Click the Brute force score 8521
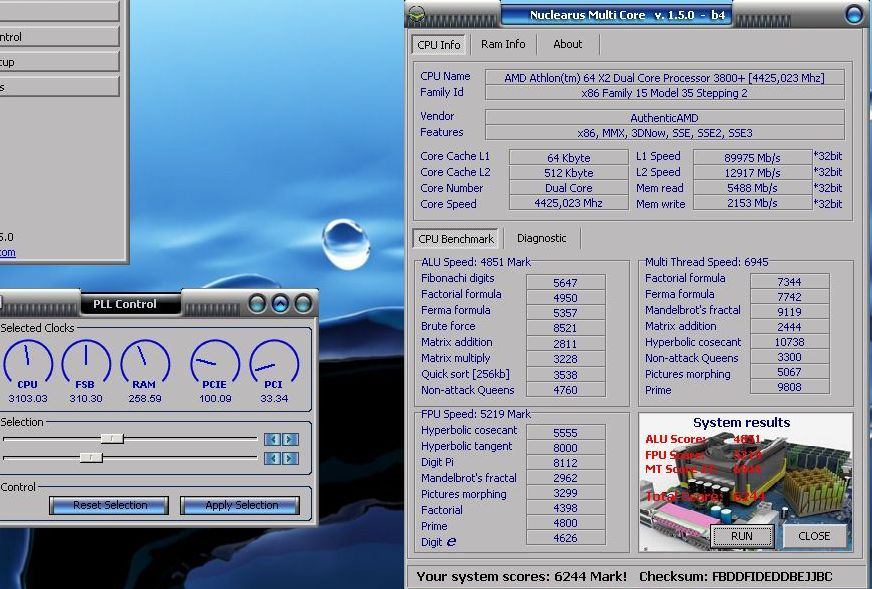Image resolution: width=872 pixels, height=589 pixels. [566, 328]
